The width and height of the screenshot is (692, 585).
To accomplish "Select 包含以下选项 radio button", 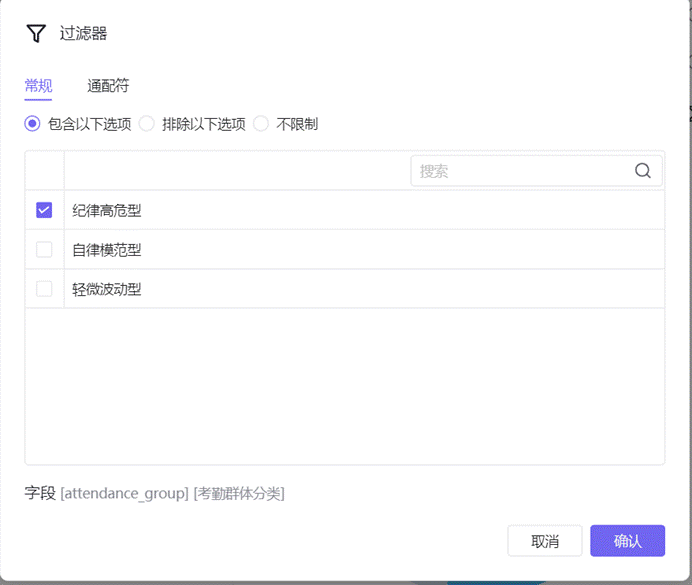I will [x=32, y=124].
